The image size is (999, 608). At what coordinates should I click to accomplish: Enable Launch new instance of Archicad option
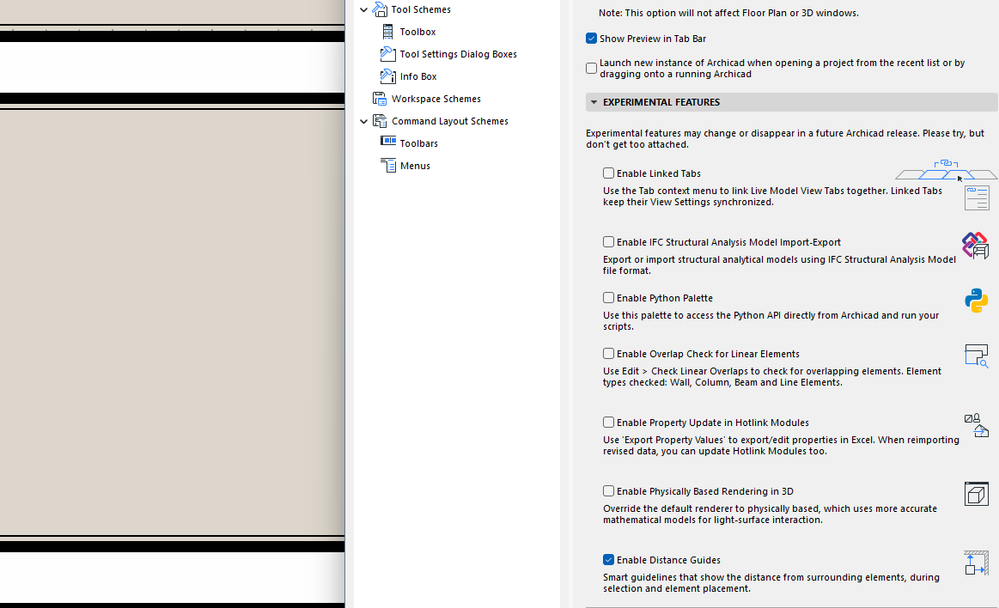[x=591, y=68]
